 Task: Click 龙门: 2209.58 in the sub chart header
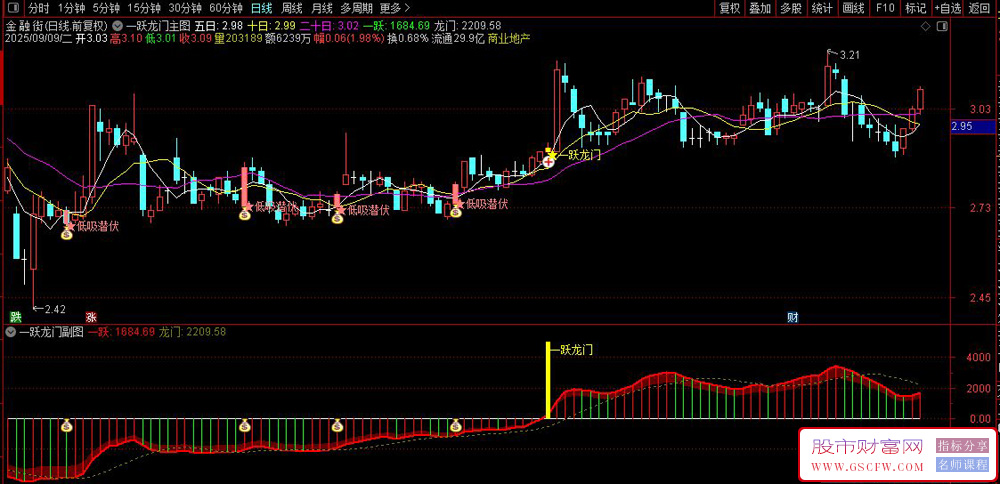(x=191, y=332)
